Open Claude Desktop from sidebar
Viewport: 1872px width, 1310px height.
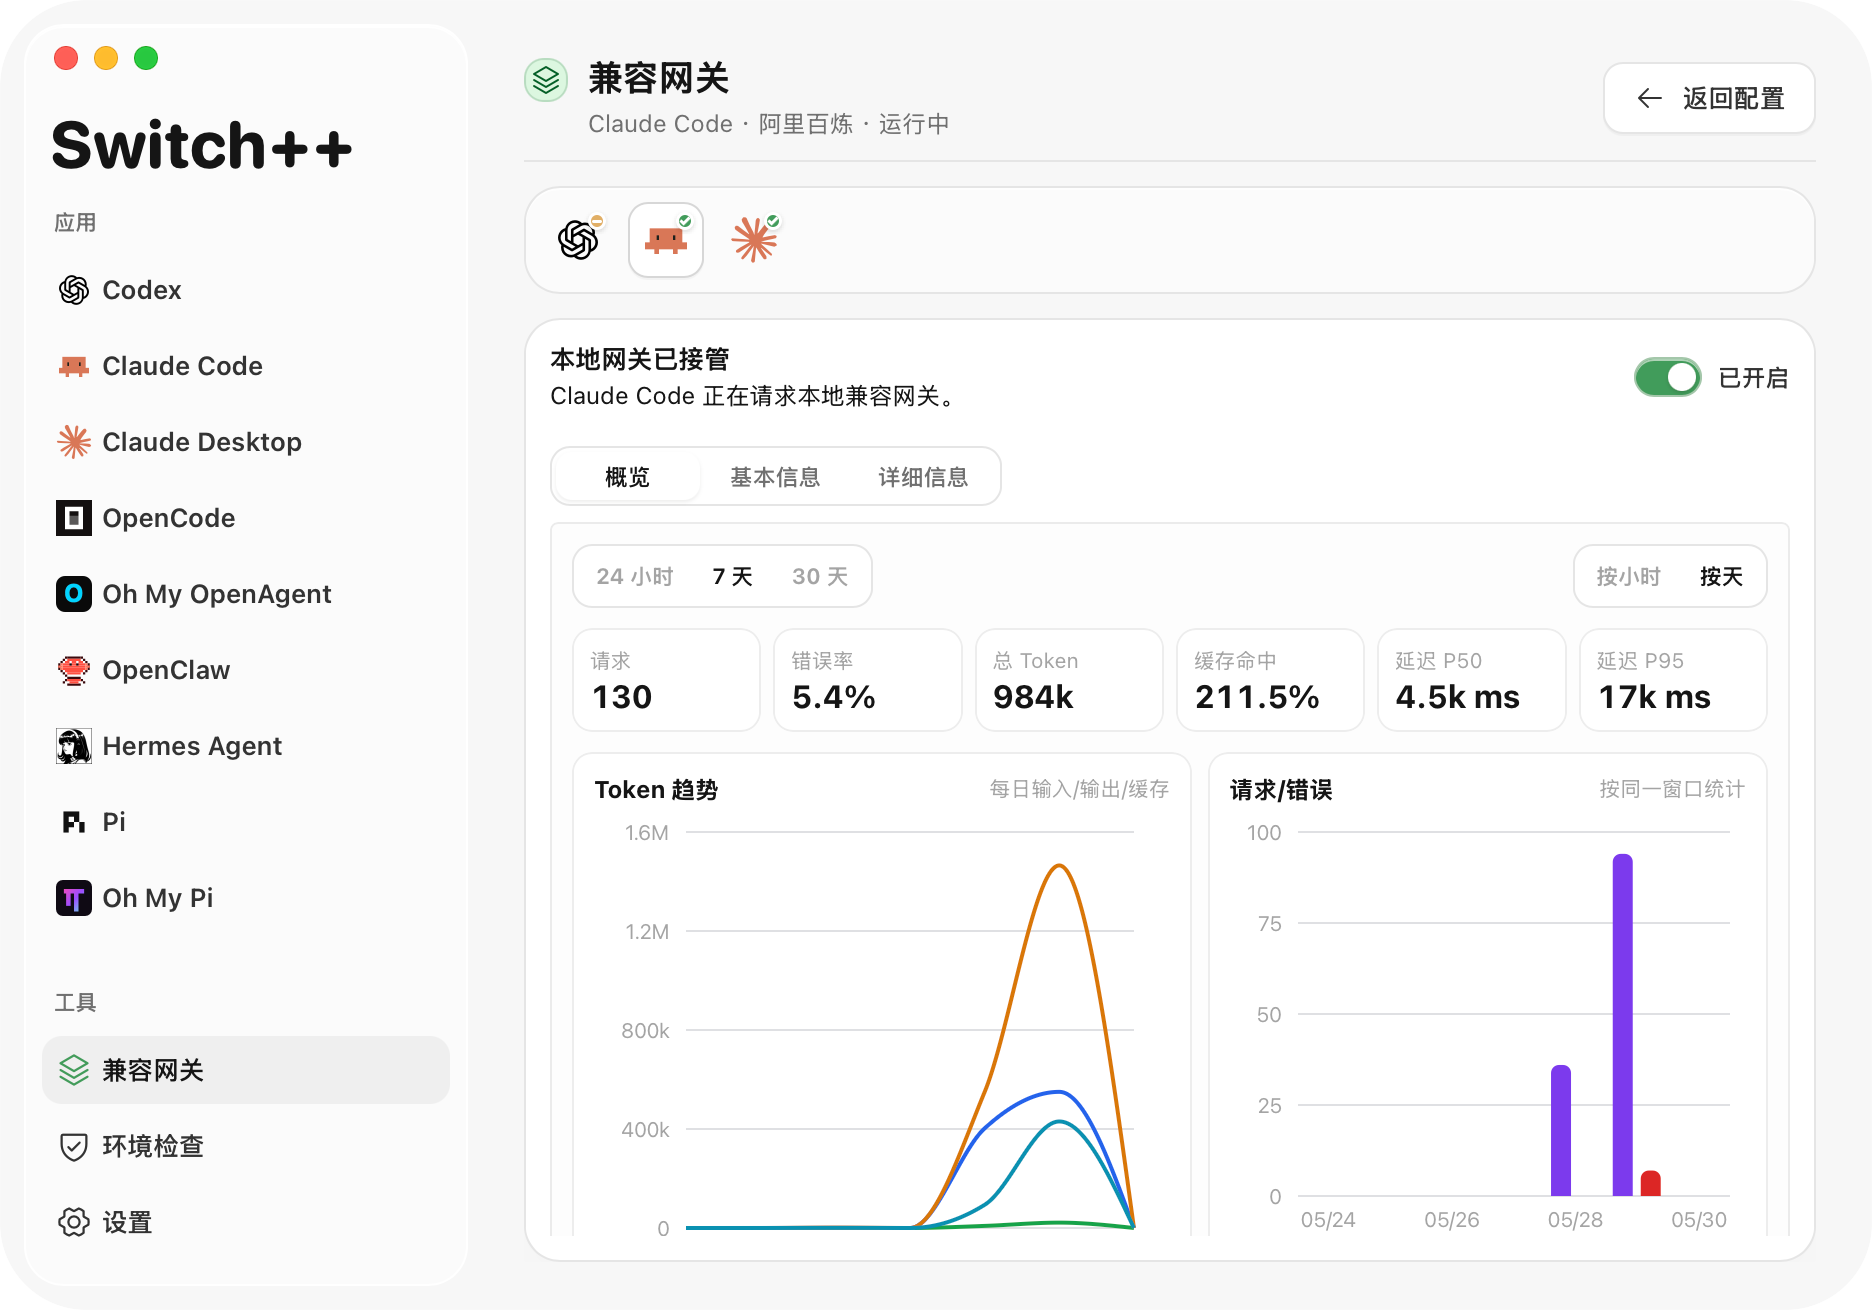point(245,442)
